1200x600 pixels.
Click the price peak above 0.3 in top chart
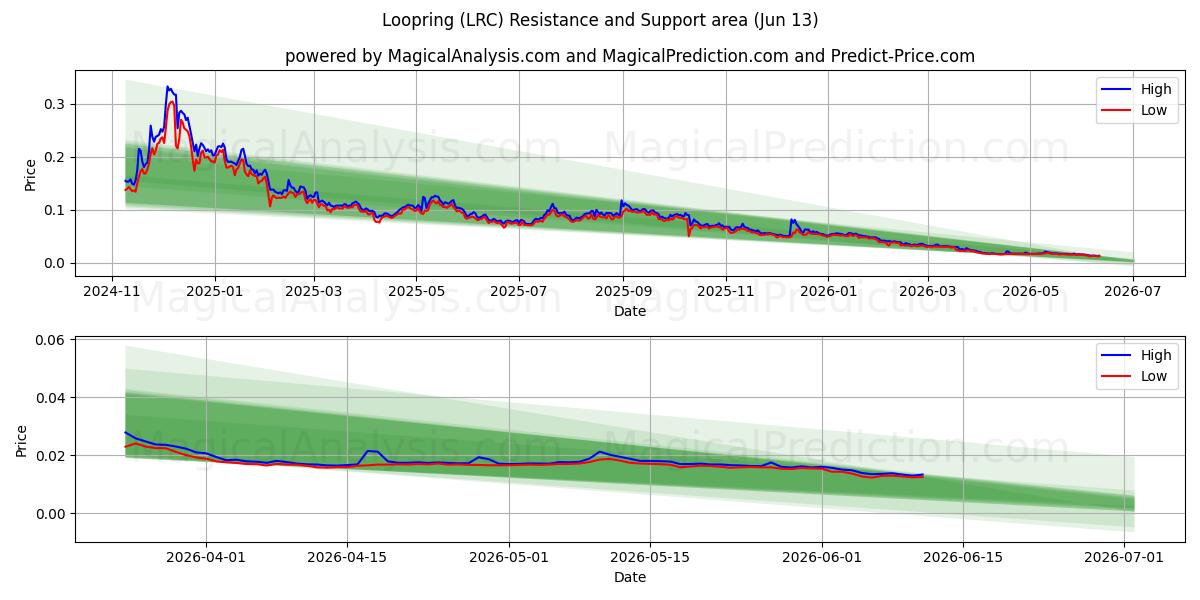(168, 87)
